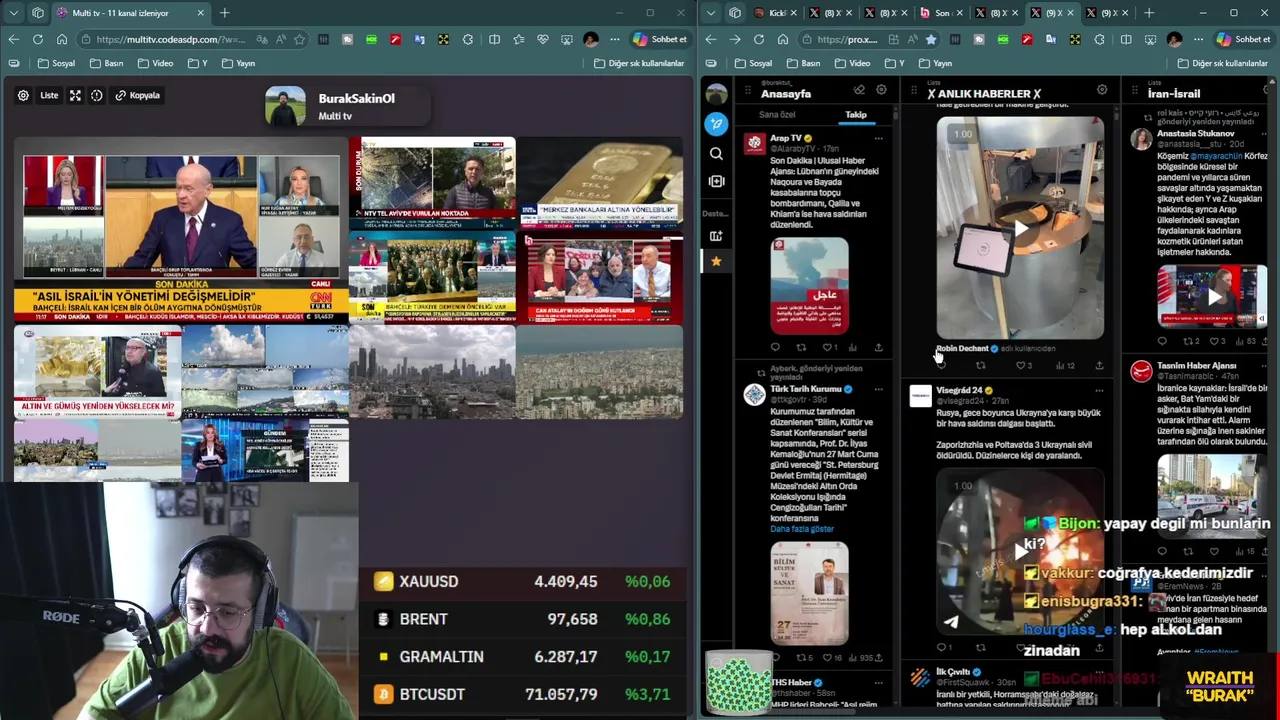
Task: Open a new tab in left browser
Action: 224,13
